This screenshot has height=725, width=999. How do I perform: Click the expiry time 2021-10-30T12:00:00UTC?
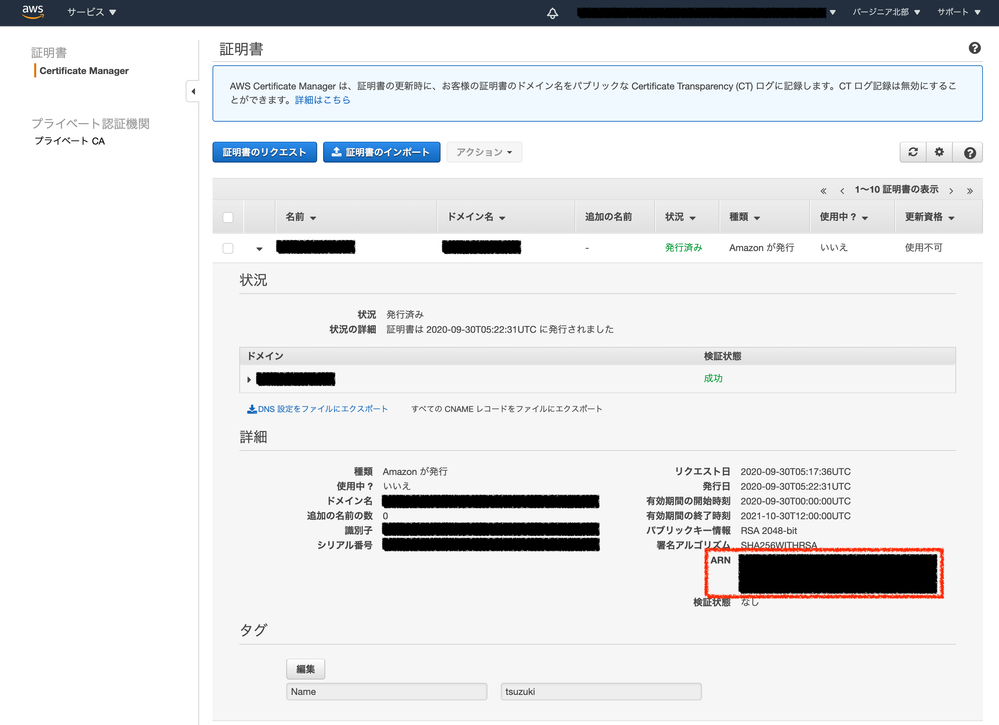tap(795, 516)
